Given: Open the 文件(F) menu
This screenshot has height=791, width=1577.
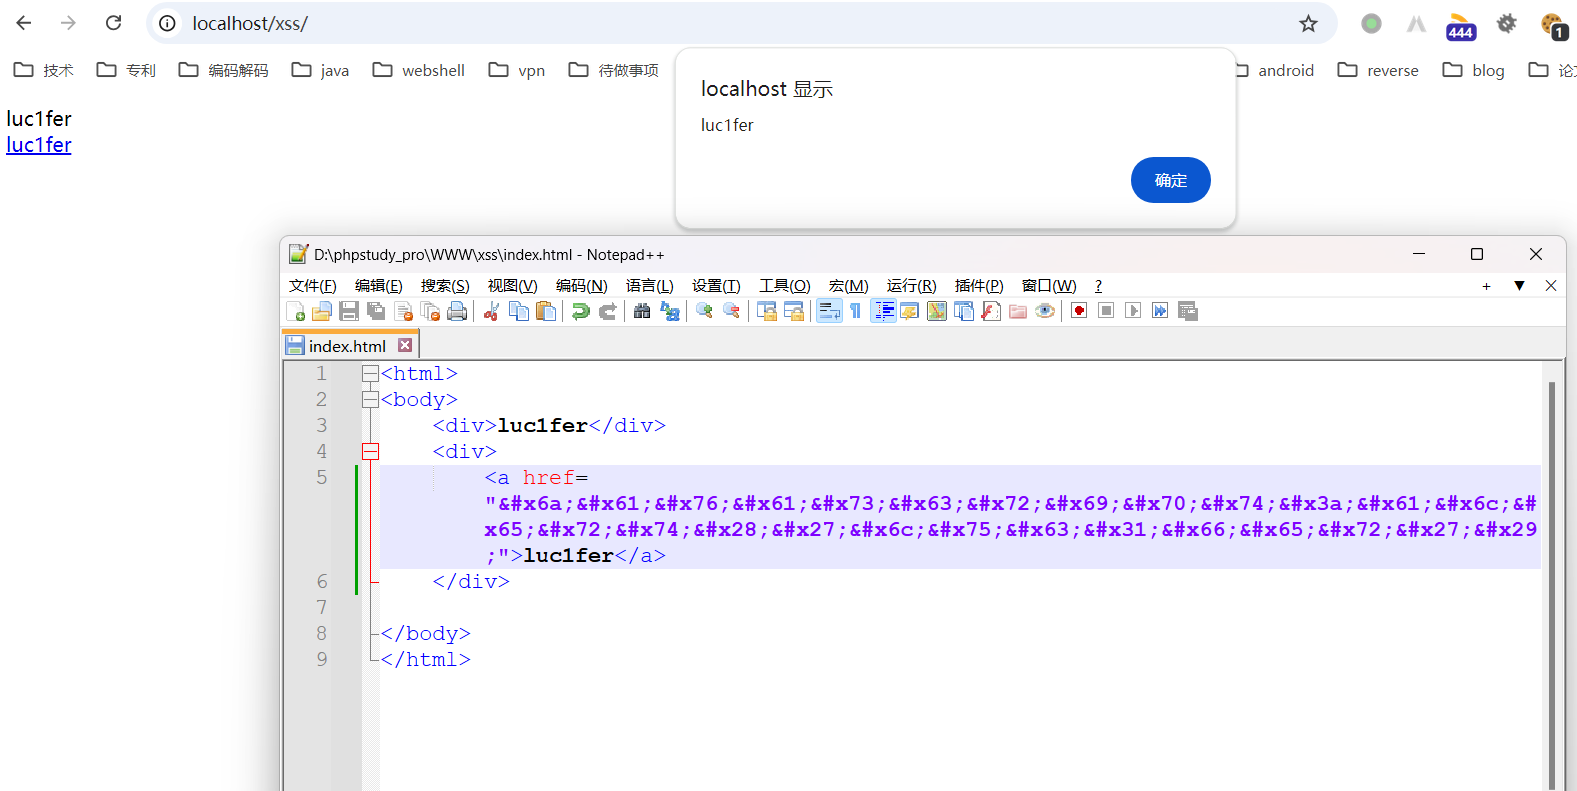Looking at the screenshot, I should pos(313,286).
